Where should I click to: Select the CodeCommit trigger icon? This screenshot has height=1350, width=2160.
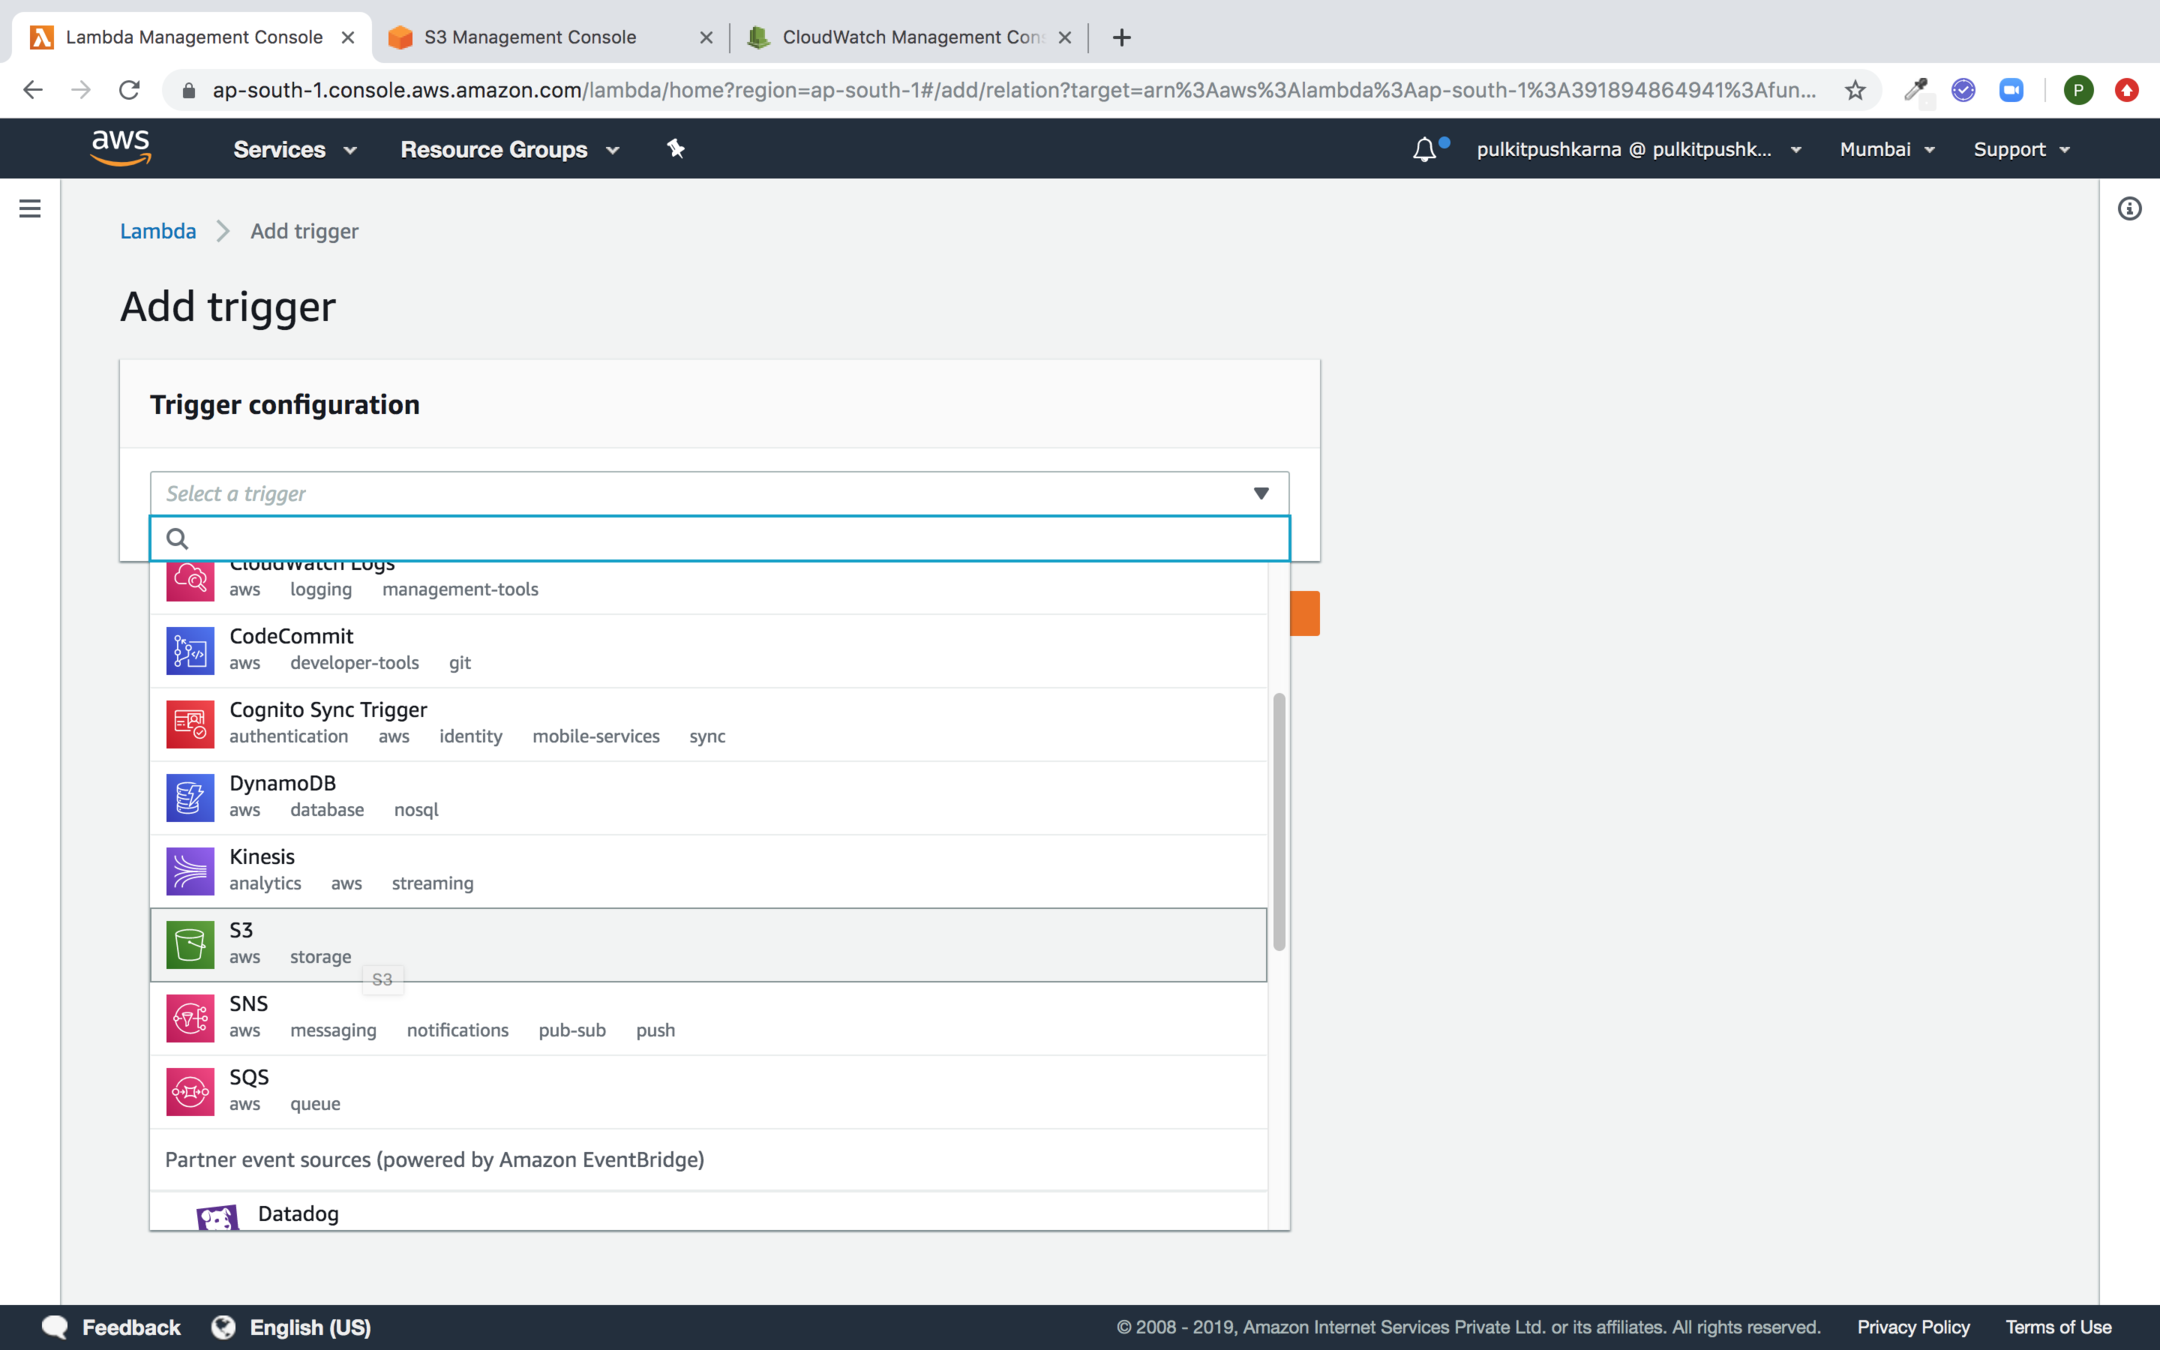point(190,650)
